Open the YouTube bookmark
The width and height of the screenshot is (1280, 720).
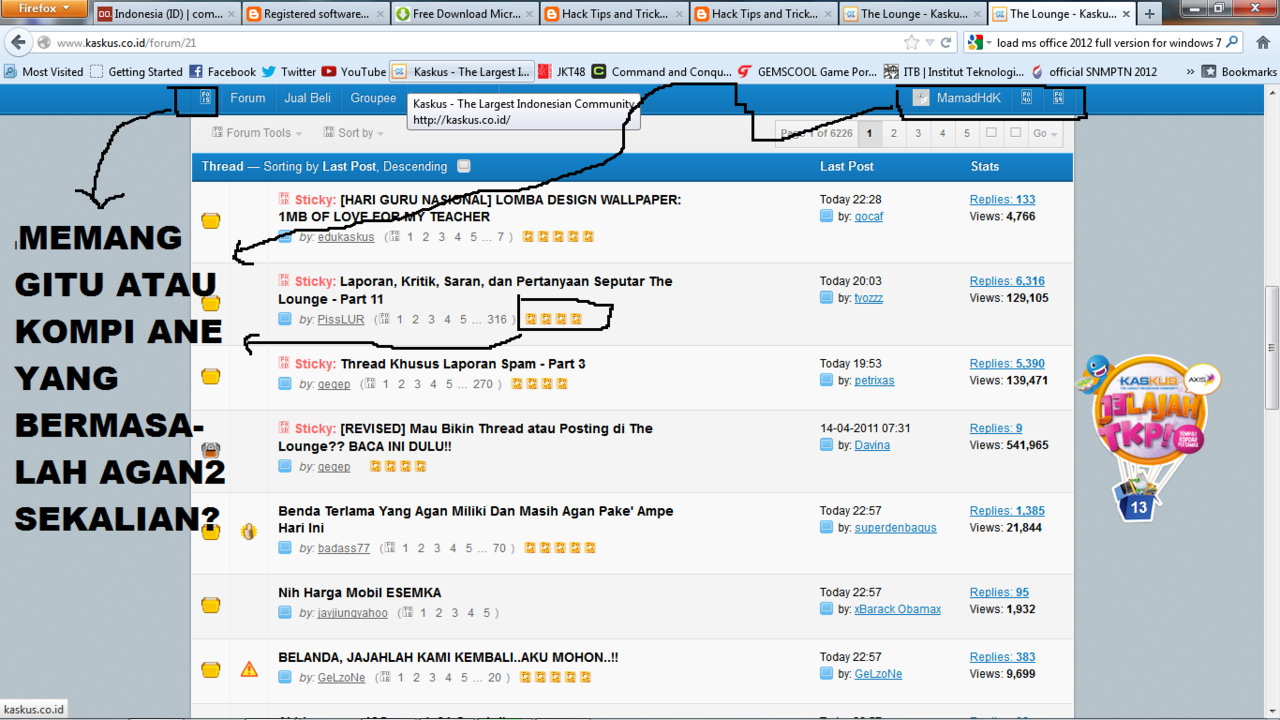354,72
